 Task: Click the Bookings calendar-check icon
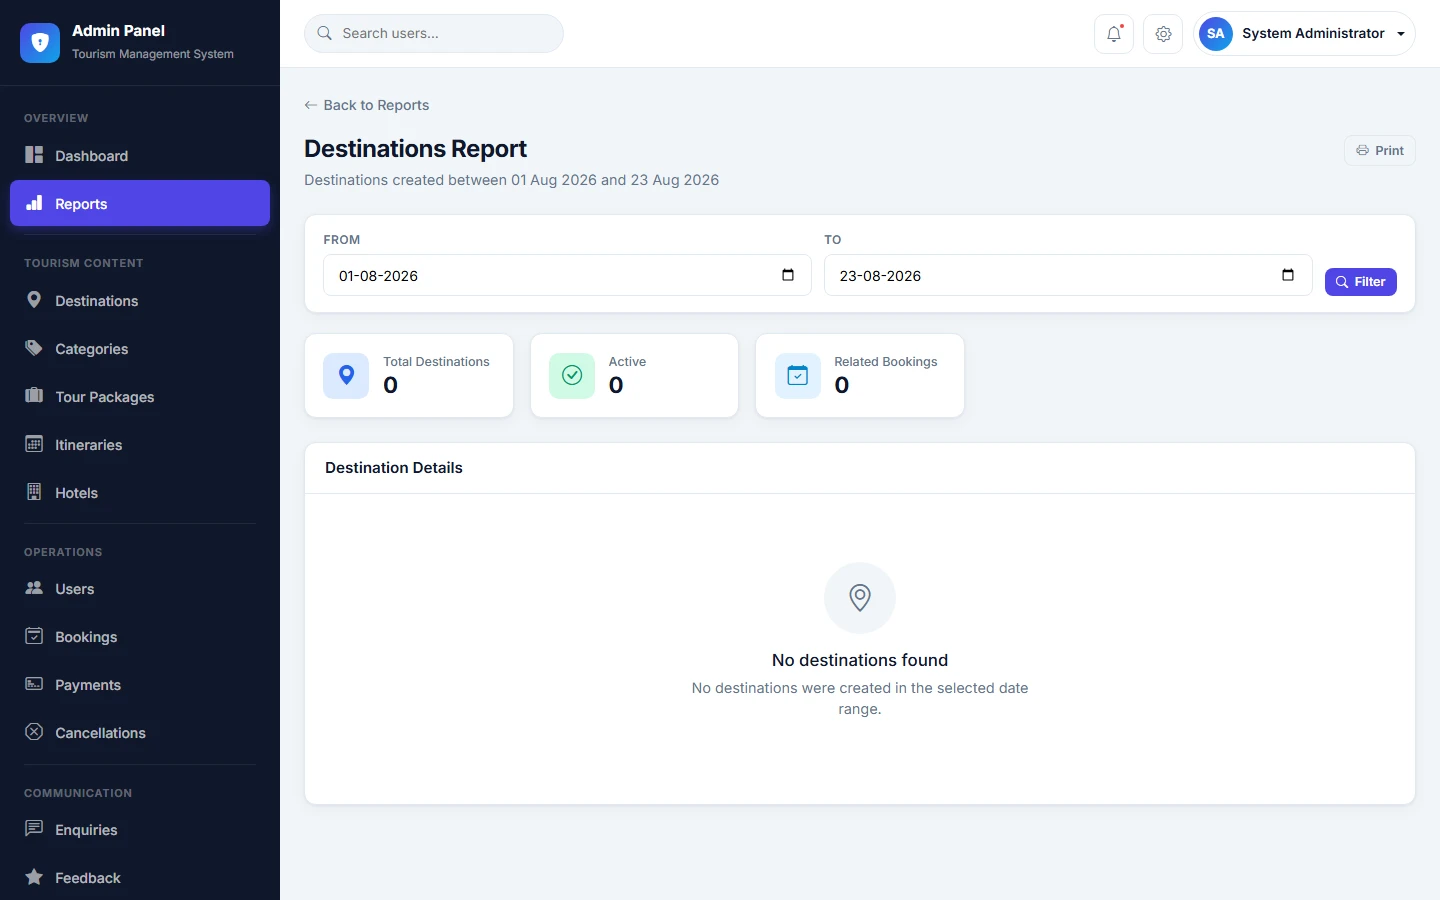(34, 636)
